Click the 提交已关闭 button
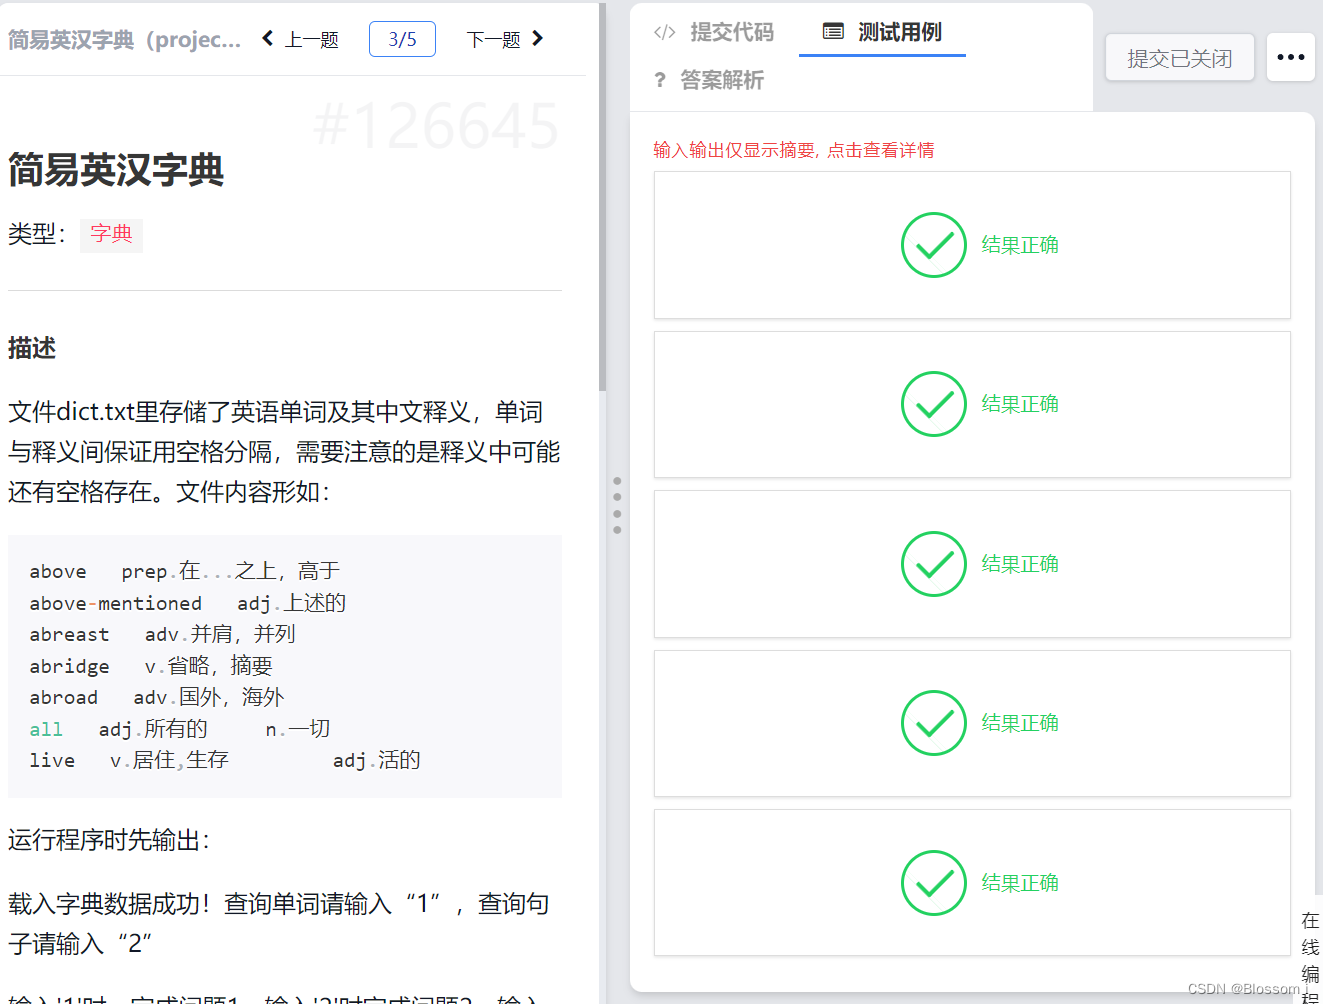This screenshot has height=1004, width=1323. 1180,58
